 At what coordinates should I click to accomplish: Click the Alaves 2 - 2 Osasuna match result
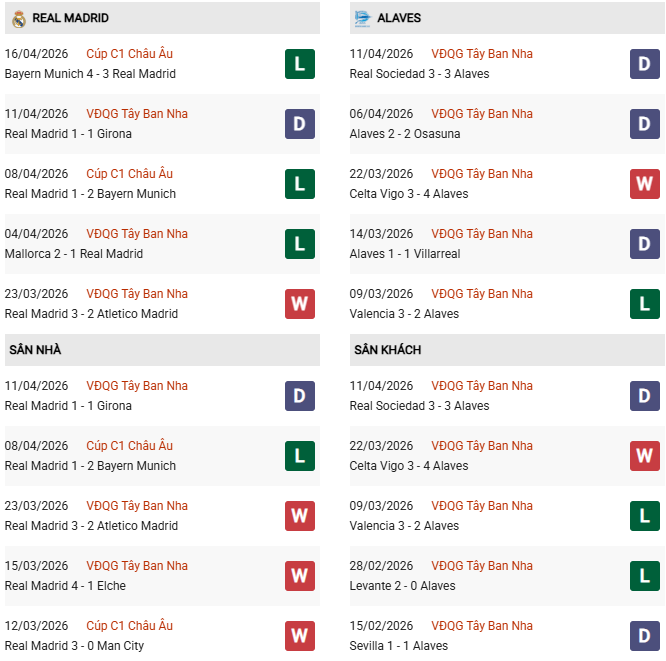click(405, 134)
